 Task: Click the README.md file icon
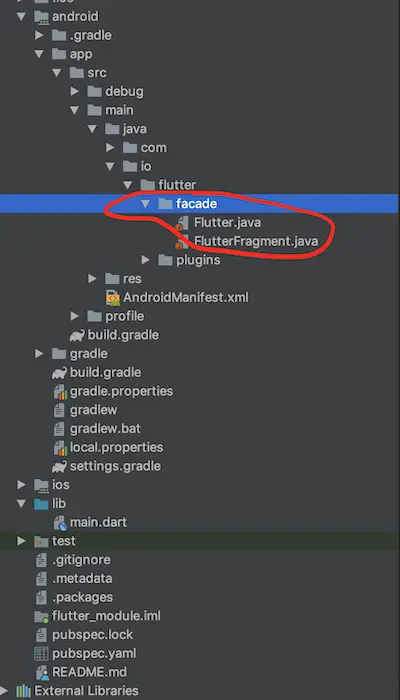click(x=42, y=672)
